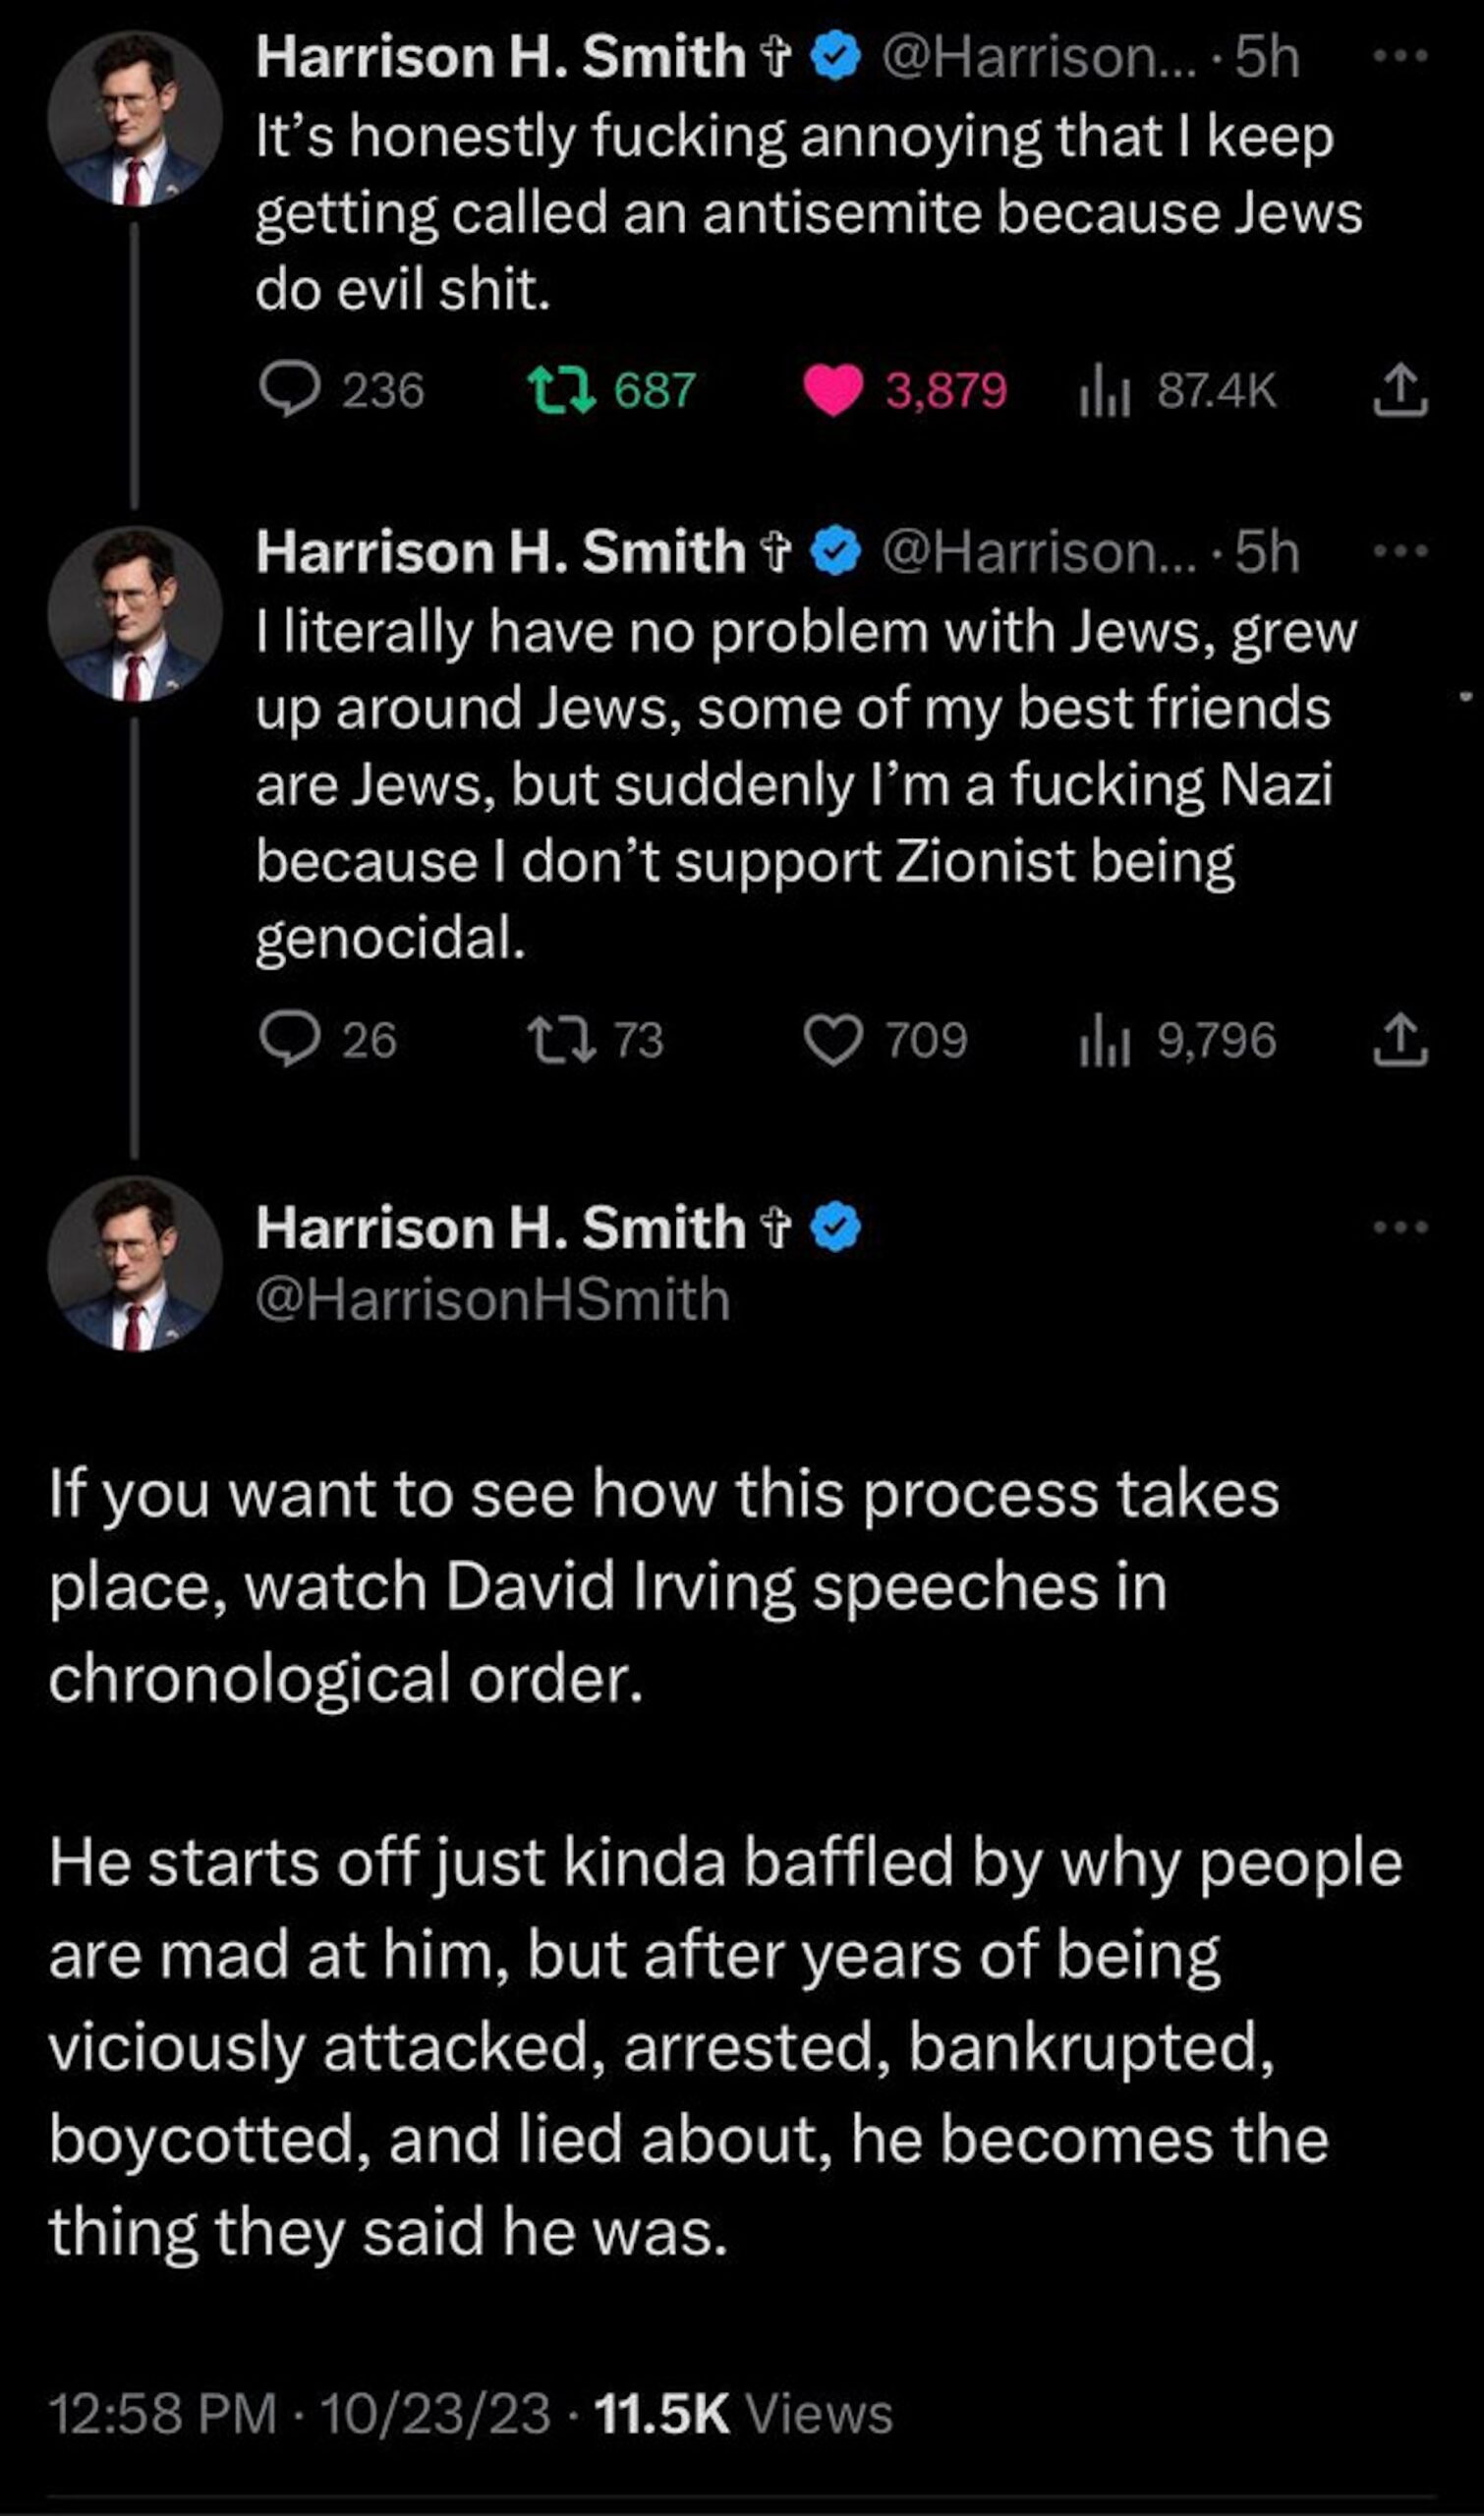View analytics showing 9,796 views
The image size is (1484, 2516).
tap(1104, 1041)
